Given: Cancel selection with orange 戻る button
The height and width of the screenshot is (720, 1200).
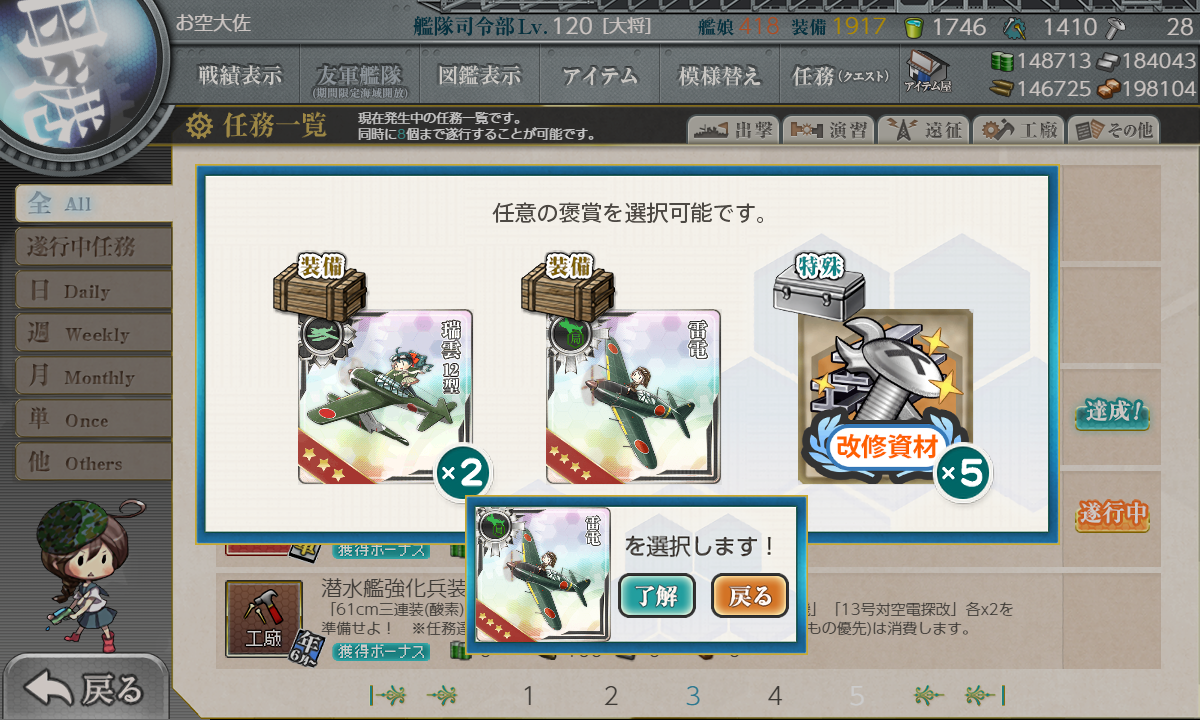Looking at the screenshot, I should 750,597.
